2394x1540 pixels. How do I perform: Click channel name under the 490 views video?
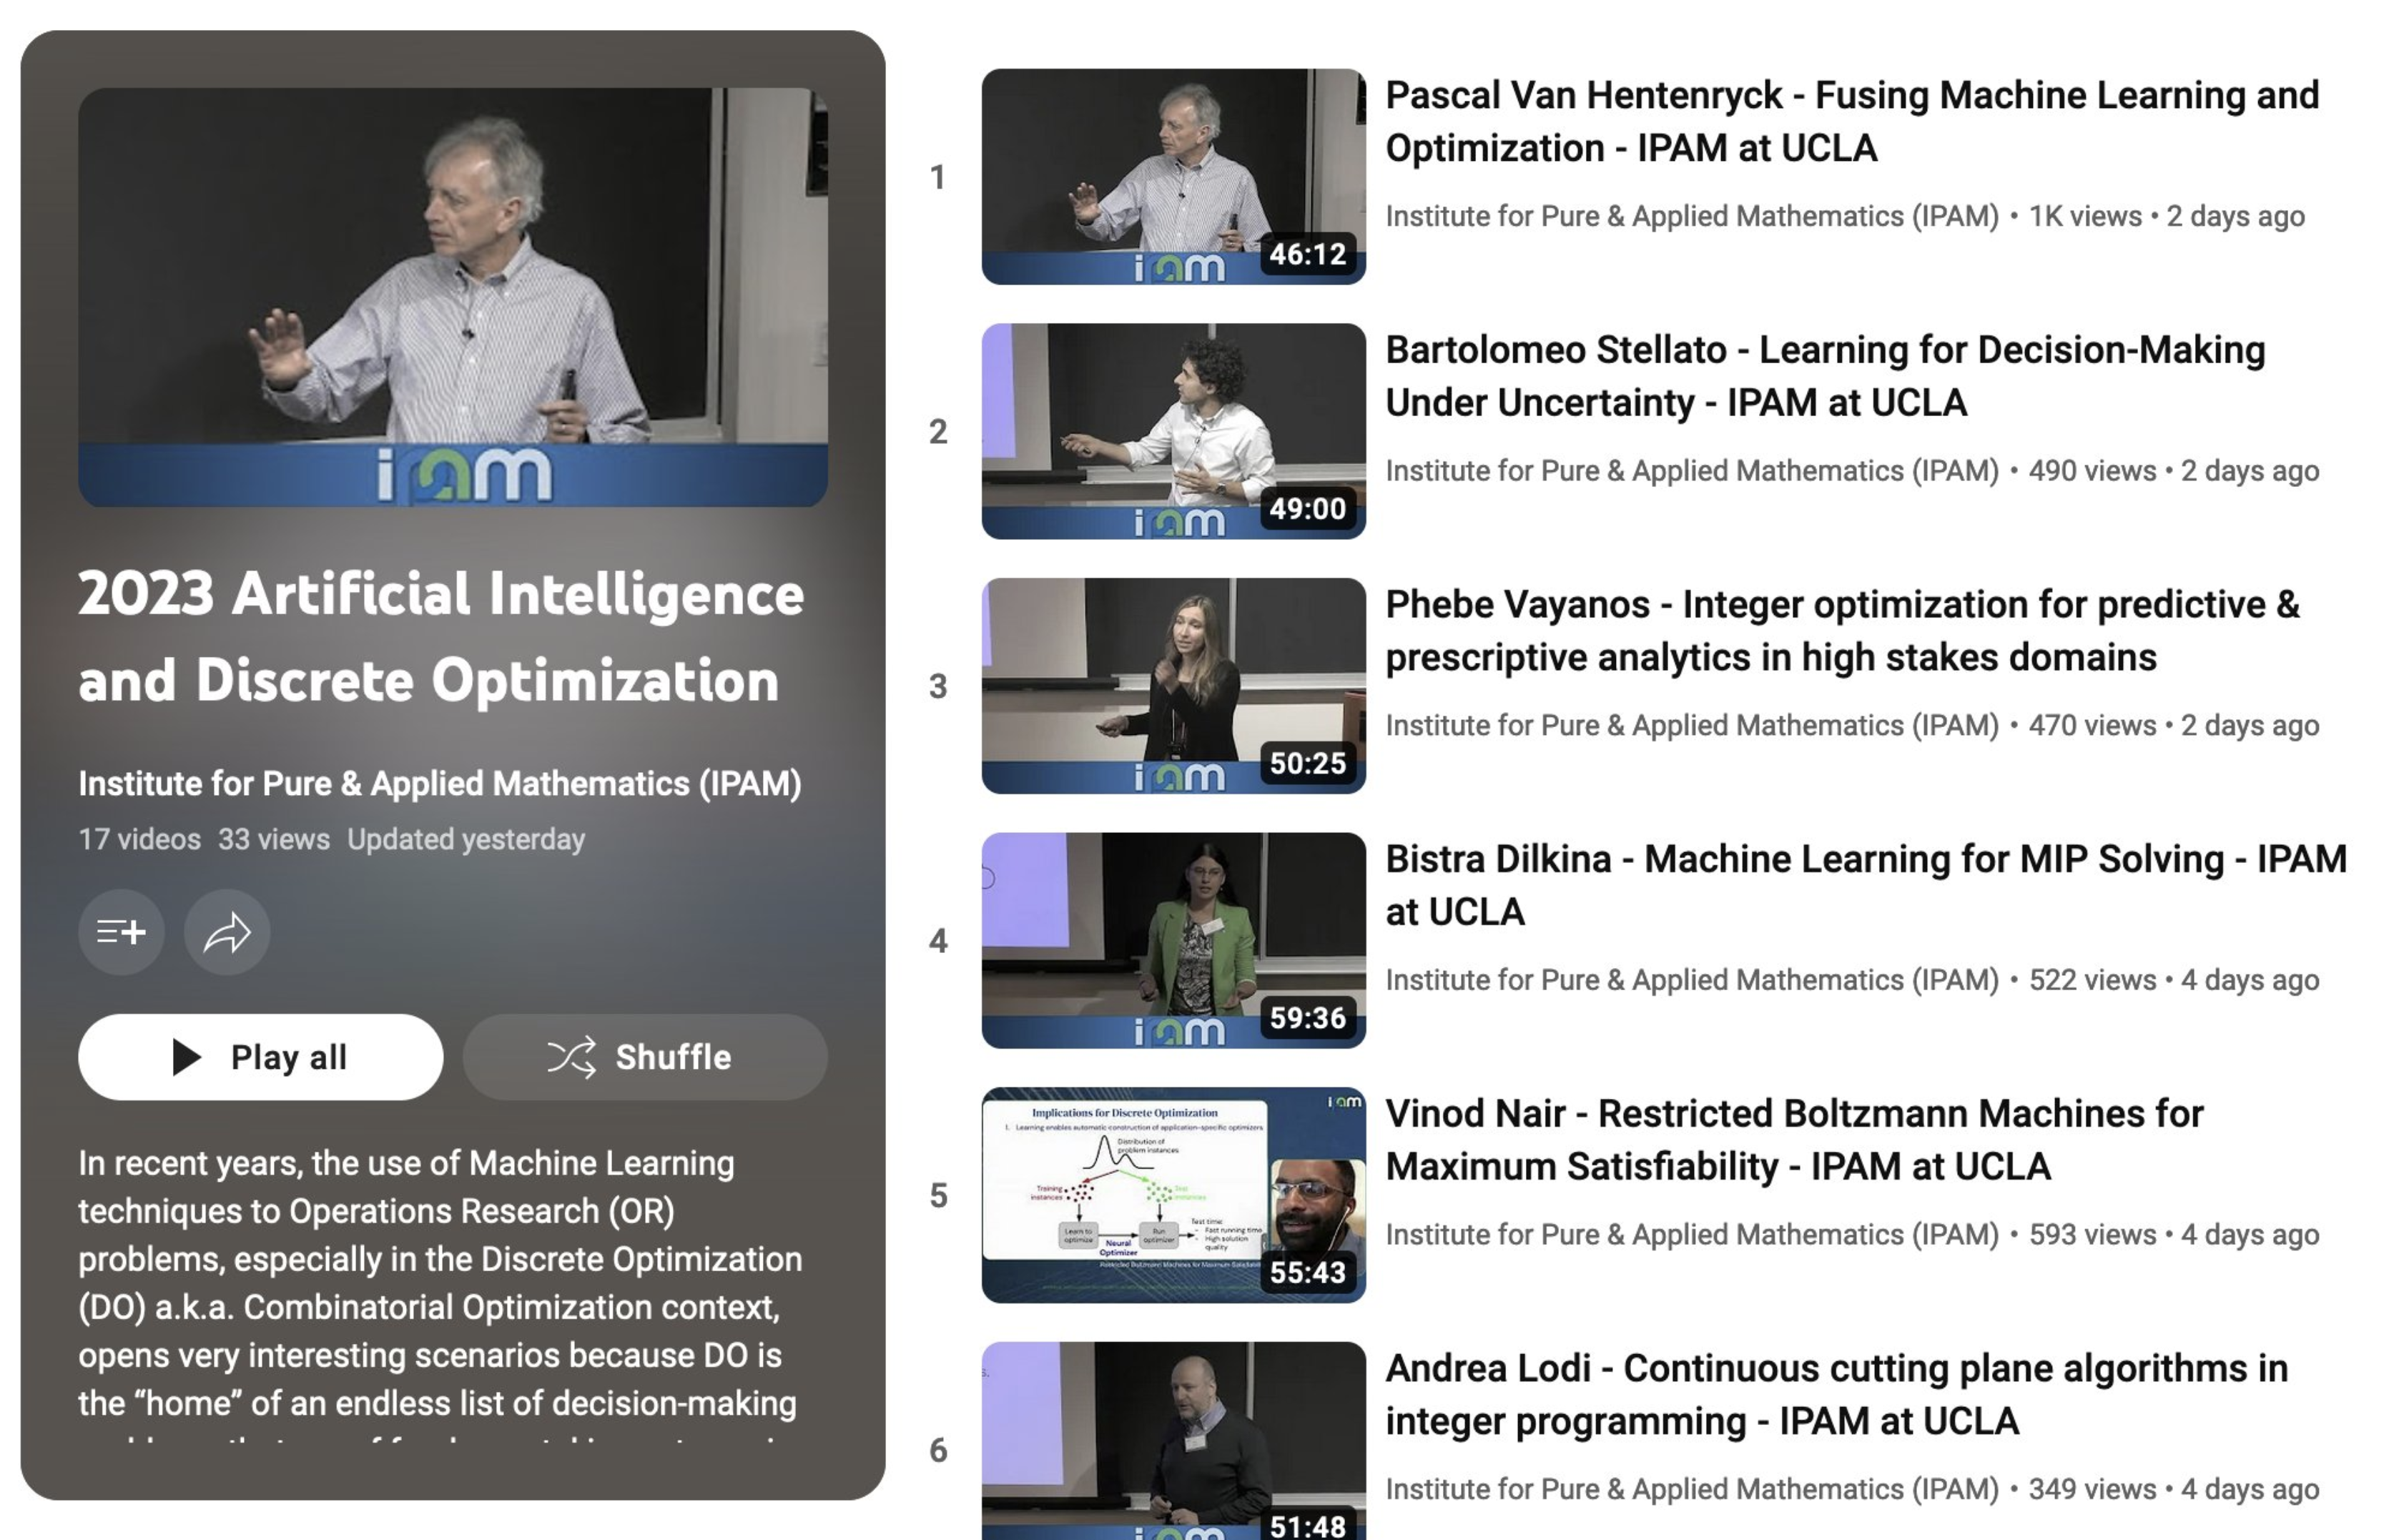point(1692,471)
